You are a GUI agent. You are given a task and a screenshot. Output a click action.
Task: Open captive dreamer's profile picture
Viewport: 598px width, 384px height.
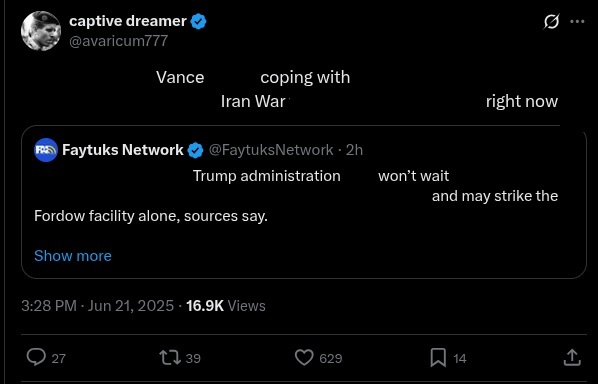pos(41,31)
